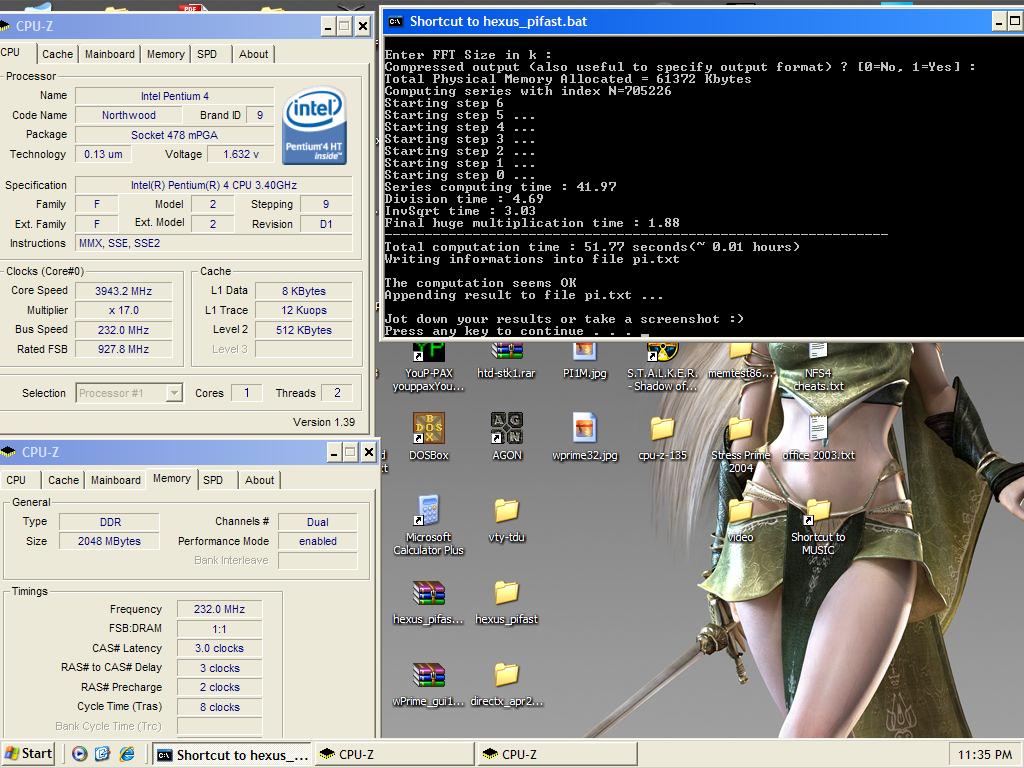Activate first CPU-Z taskbar button
Screen dimensions: 1024x768
pyautogui.click(x=394, y=755)
